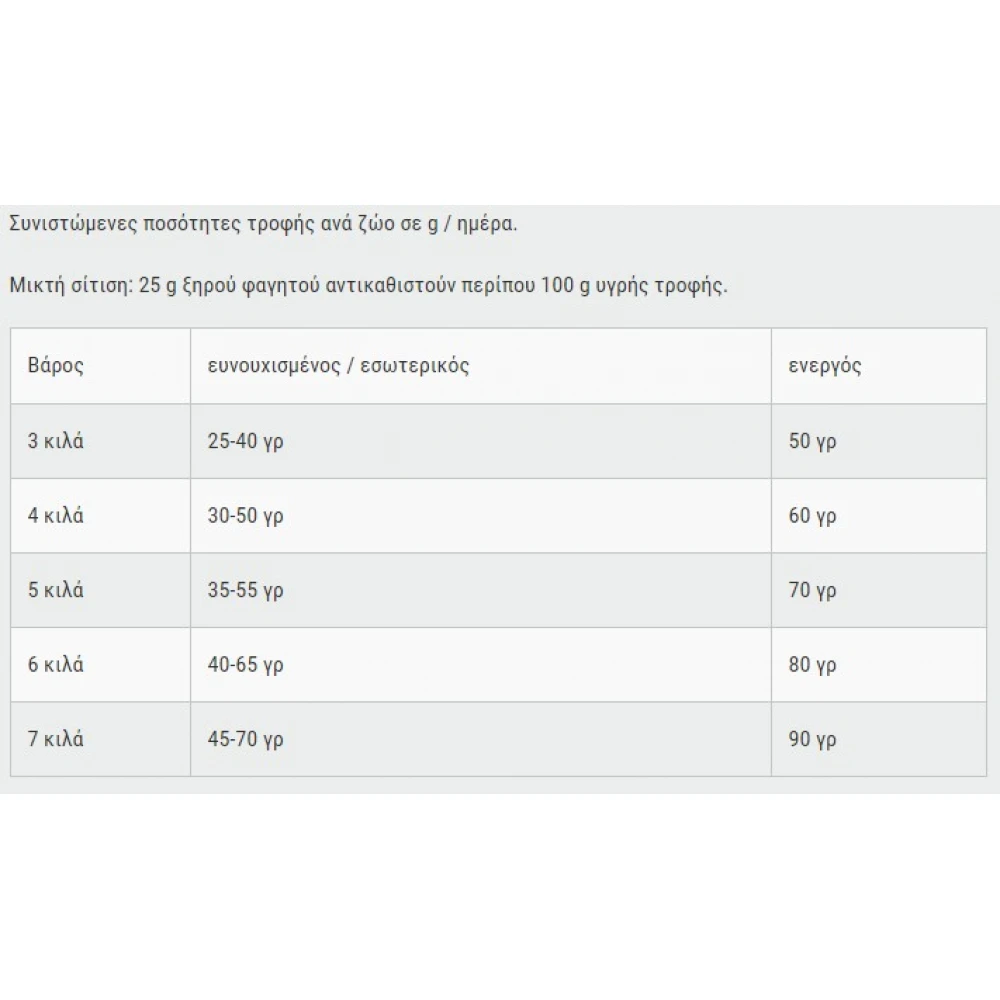Viewport: 1000px width, 1000px height.
Task: Select the "ευνουχισμένος / εσωτερικός" column header
Action: [338, 365]
